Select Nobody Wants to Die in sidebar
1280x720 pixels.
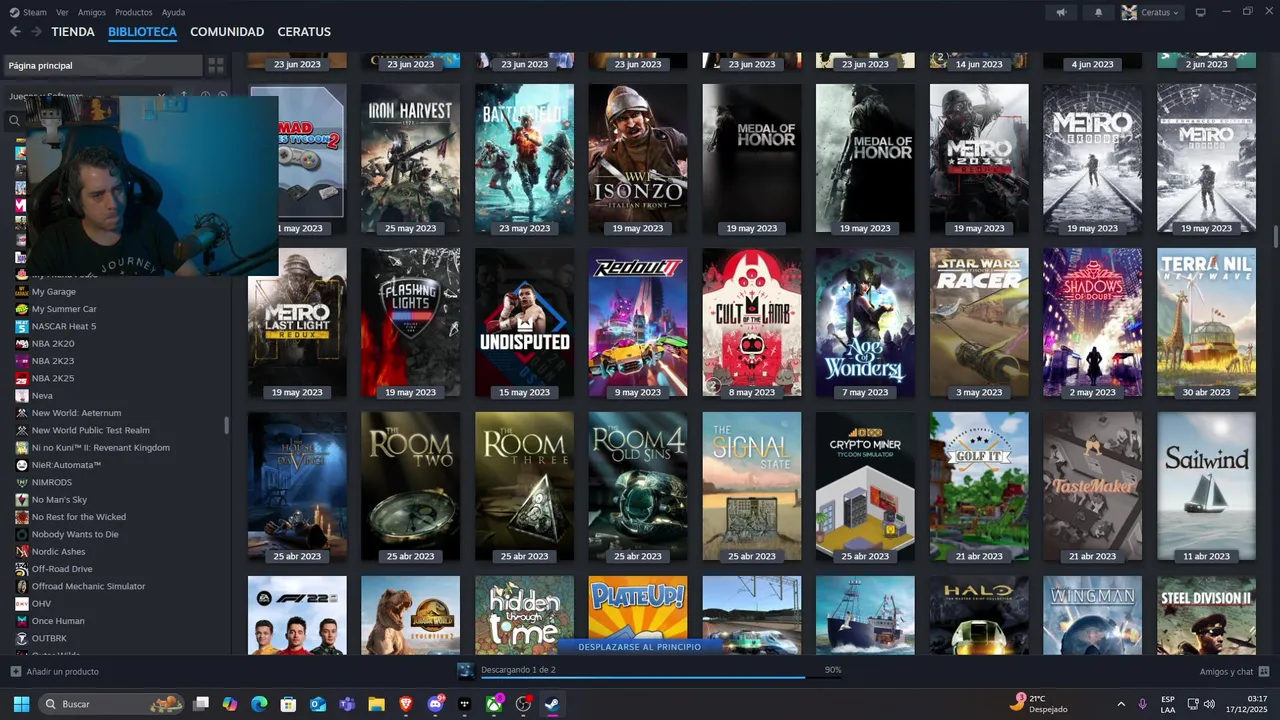[75, 534]
